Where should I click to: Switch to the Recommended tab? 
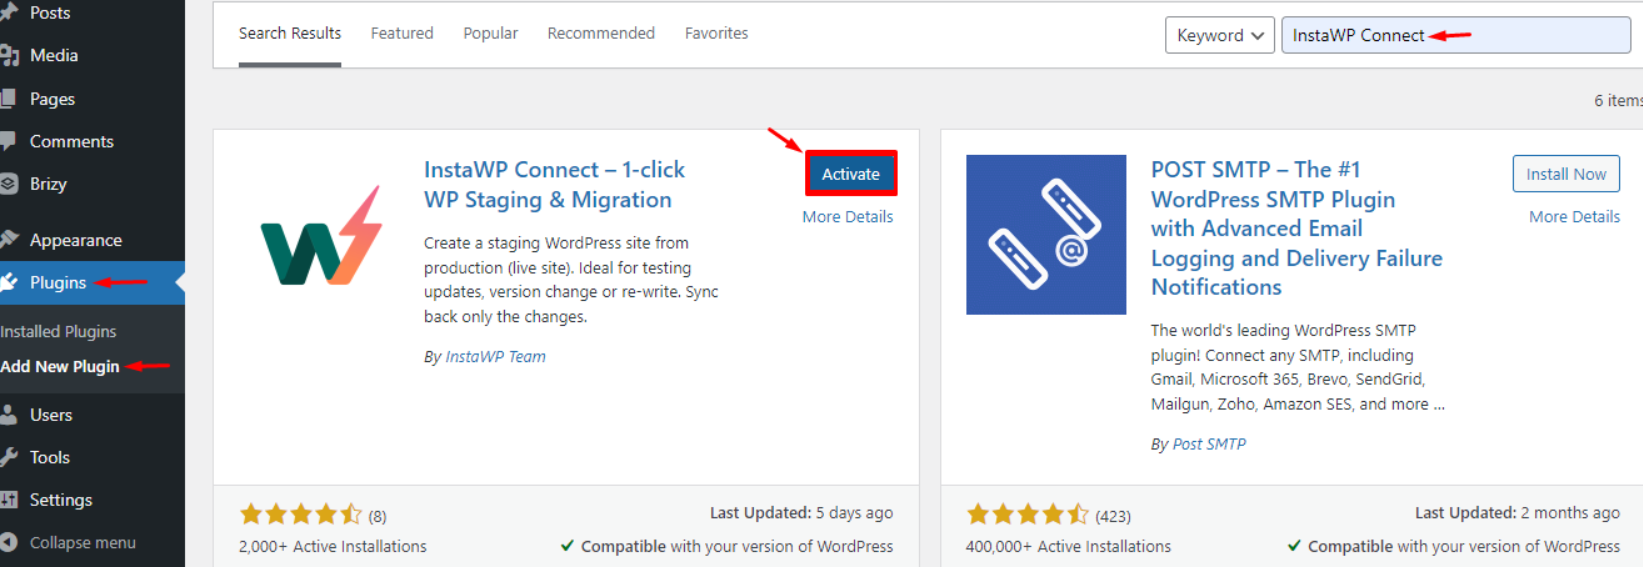point(601,33)
